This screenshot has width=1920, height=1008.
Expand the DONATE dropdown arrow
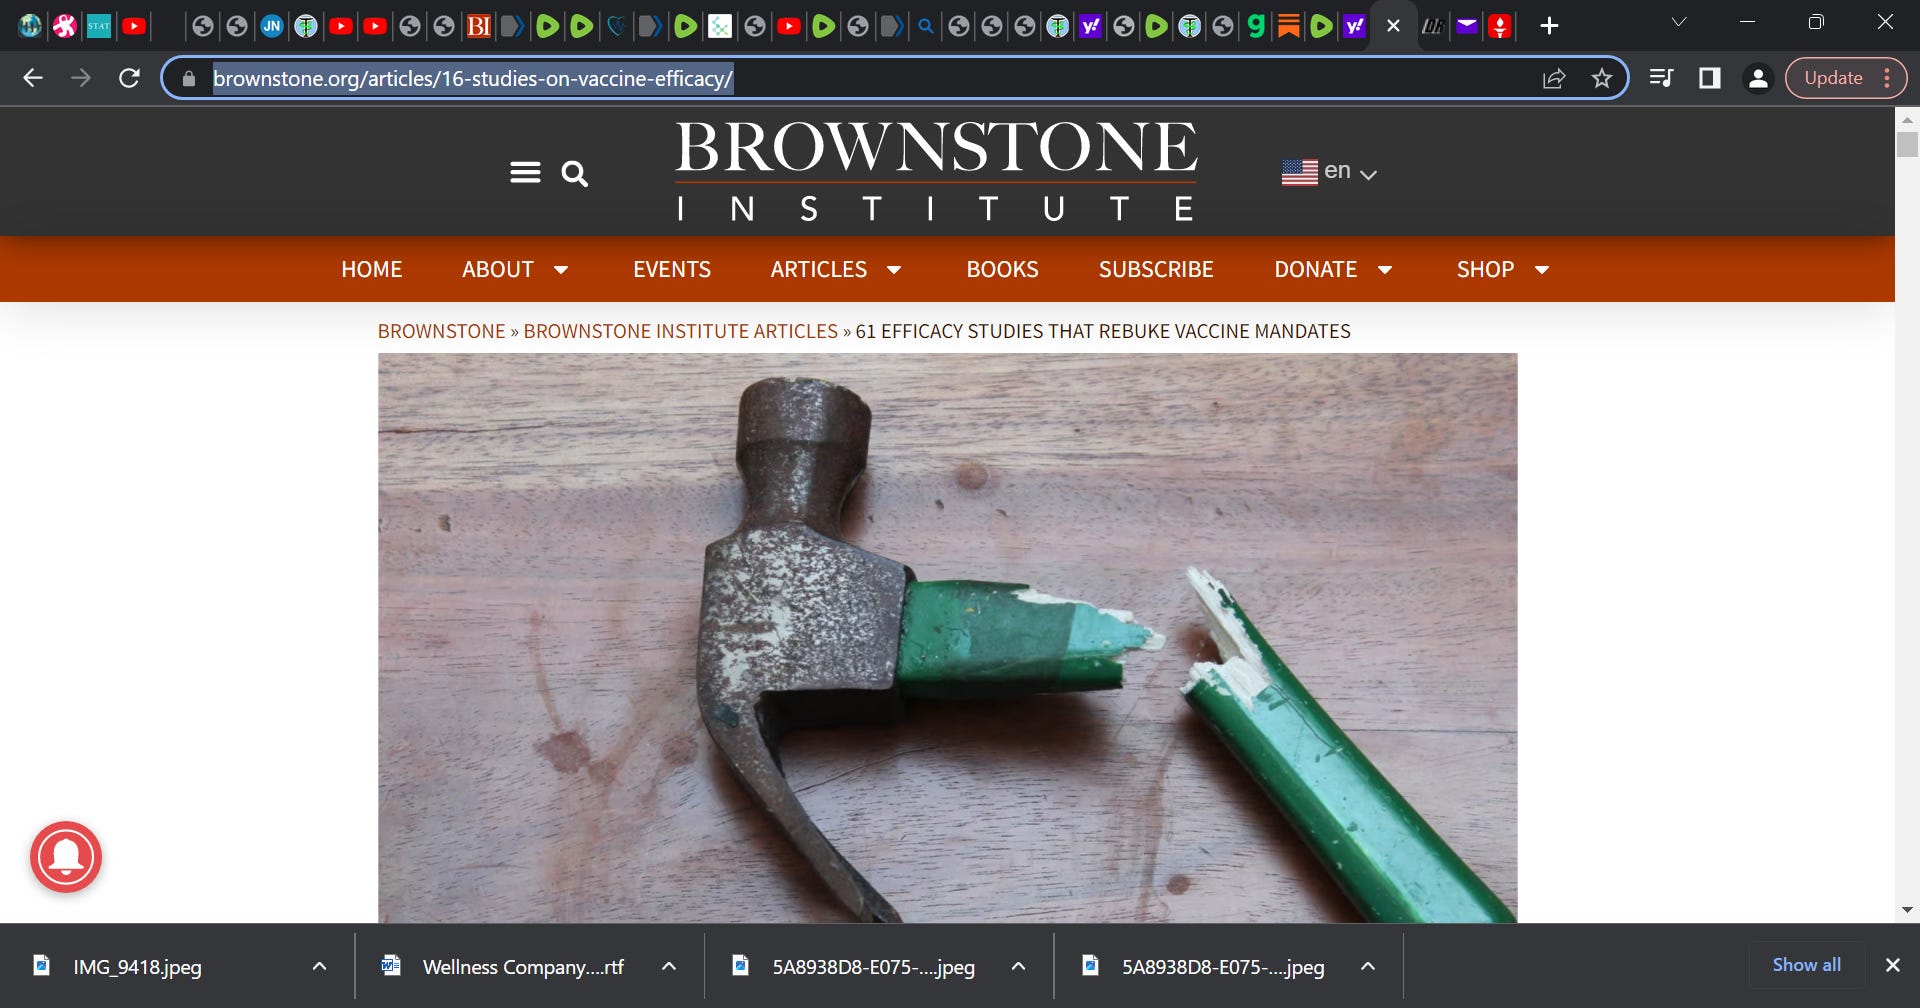(1385, 269)
